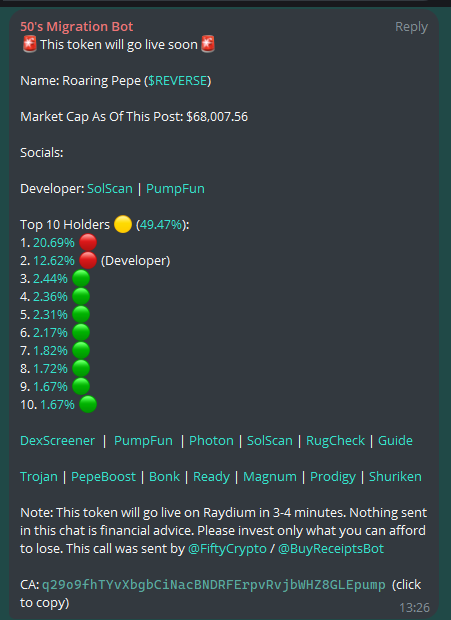Open the 50's Migration Bot sender name
Image resolution: width=451 pixels, height=620 pixels.
pos(77,26)
